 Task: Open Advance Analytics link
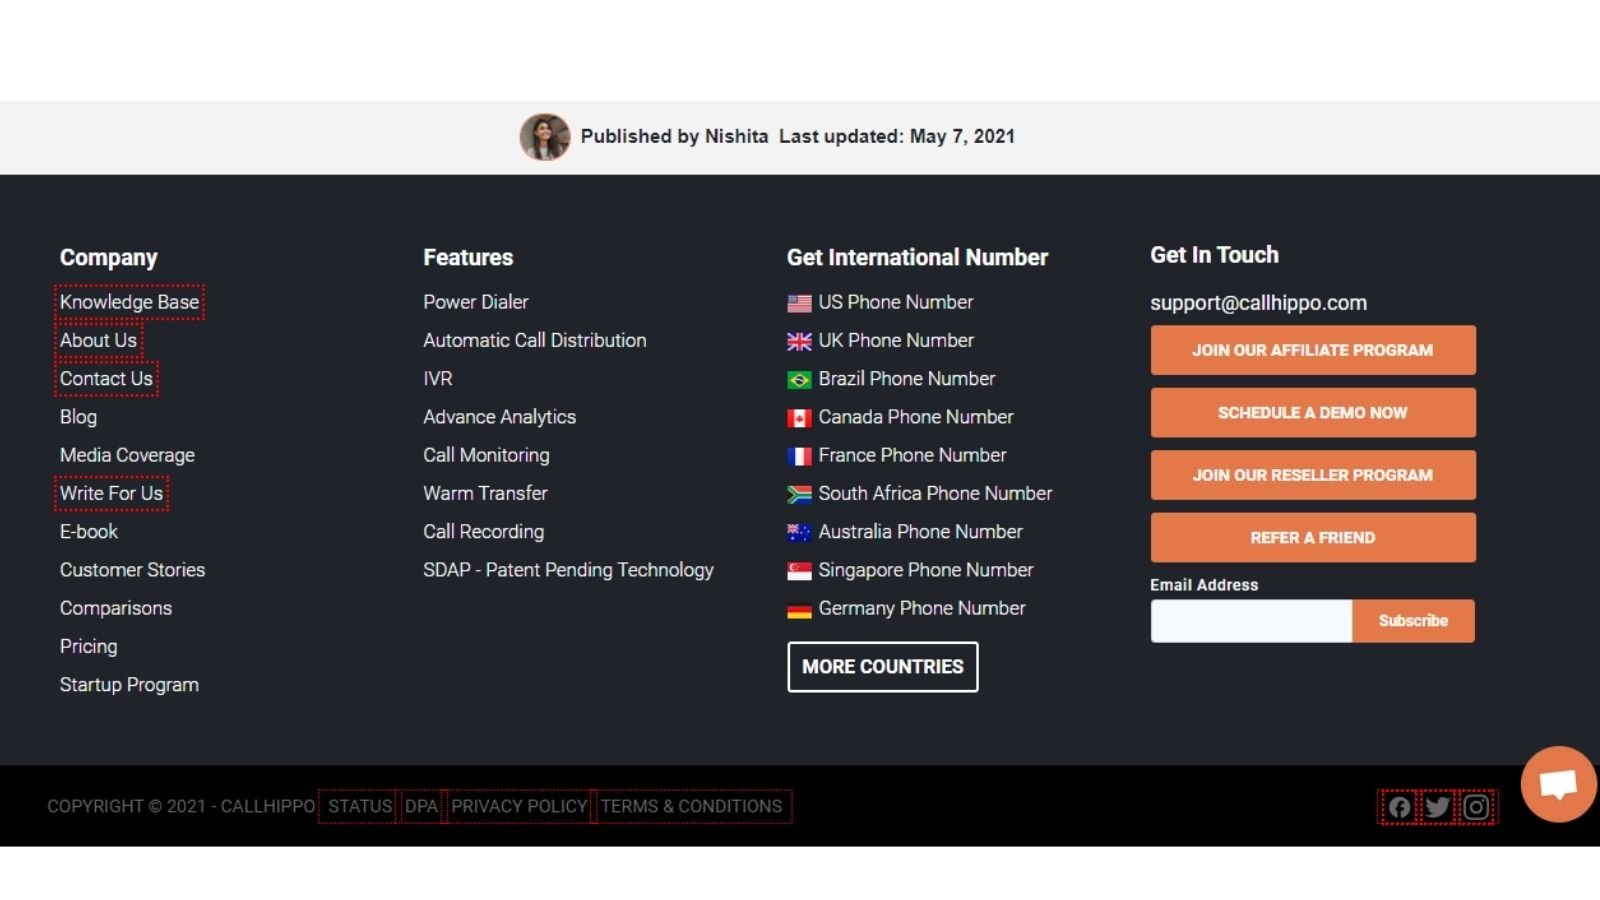pyautogui.click(x=499, y=417)
